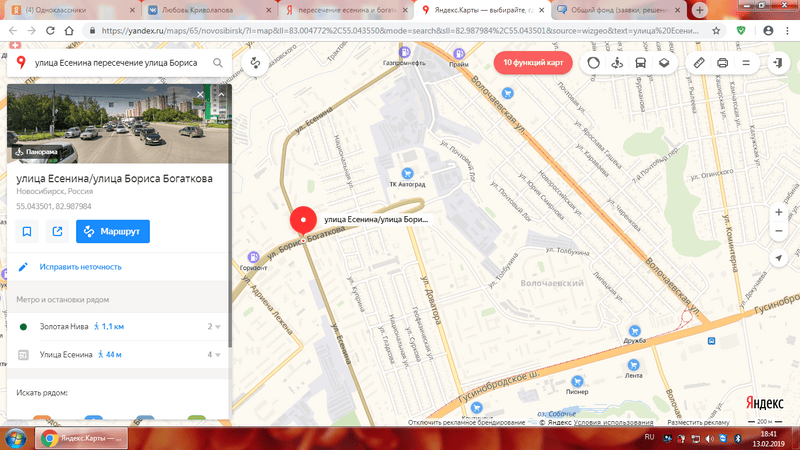Save place with the bookmark icon
Image resolution: width=800 pixels, height=450 pixels.
click(x=27, y=232)
